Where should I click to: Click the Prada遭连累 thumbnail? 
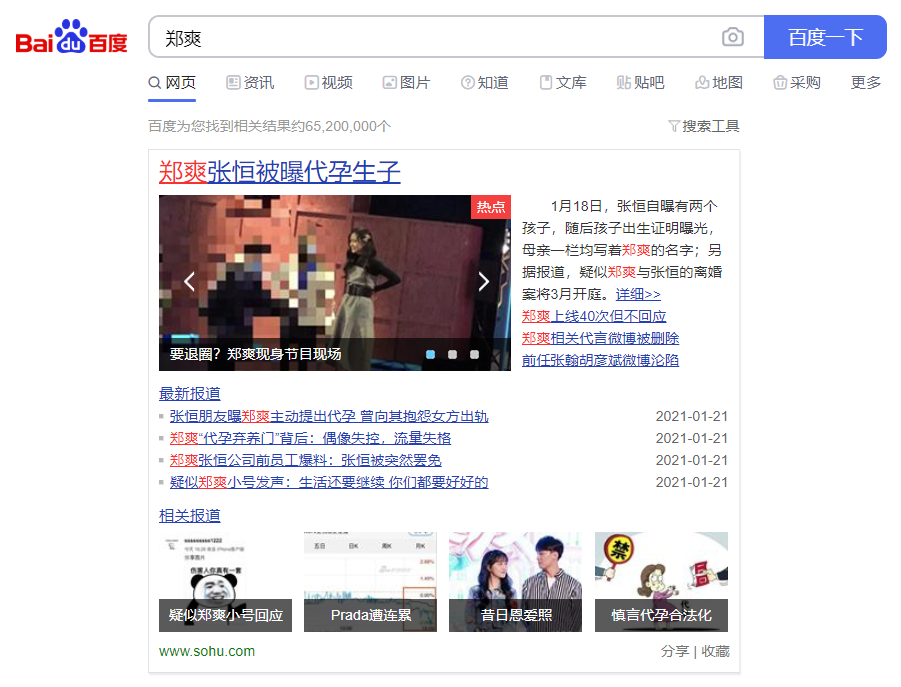(370, 582)
